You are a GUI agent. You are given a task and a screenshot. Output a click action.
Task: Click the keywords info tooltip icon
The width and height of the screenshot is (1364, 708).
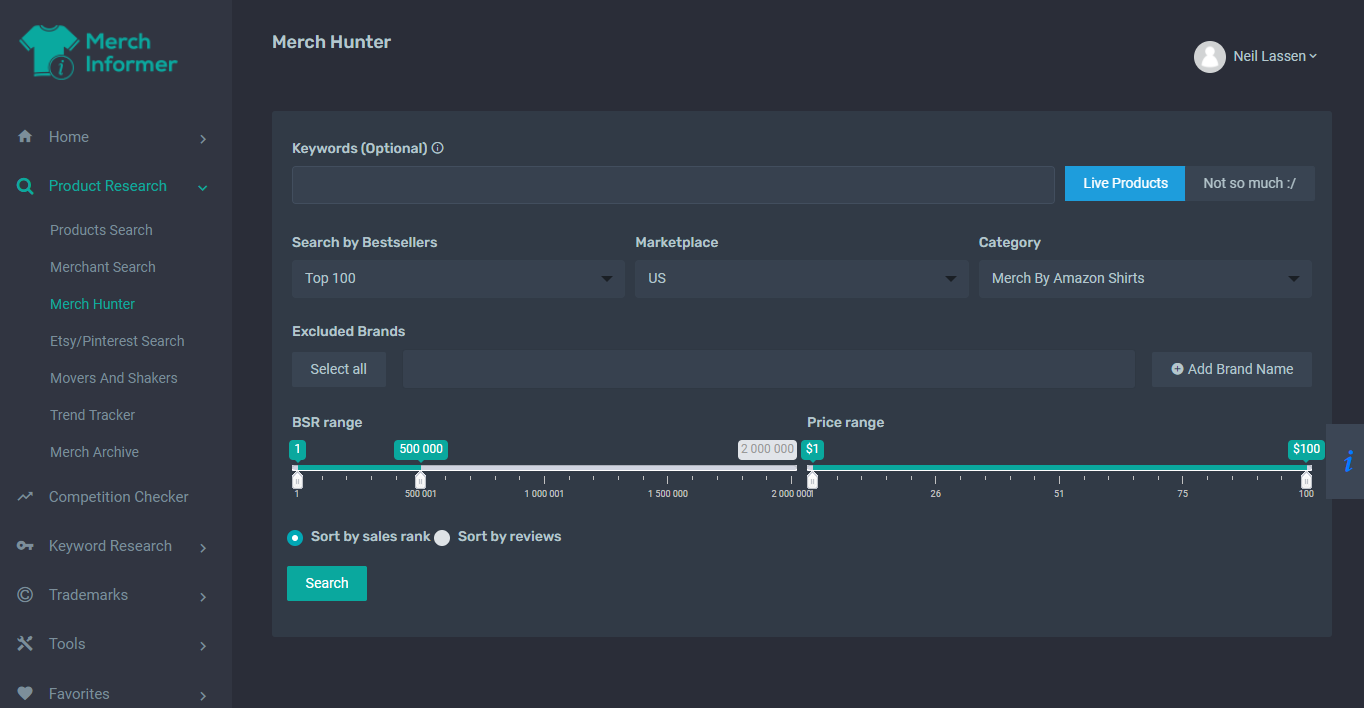[x=438, y=148]
